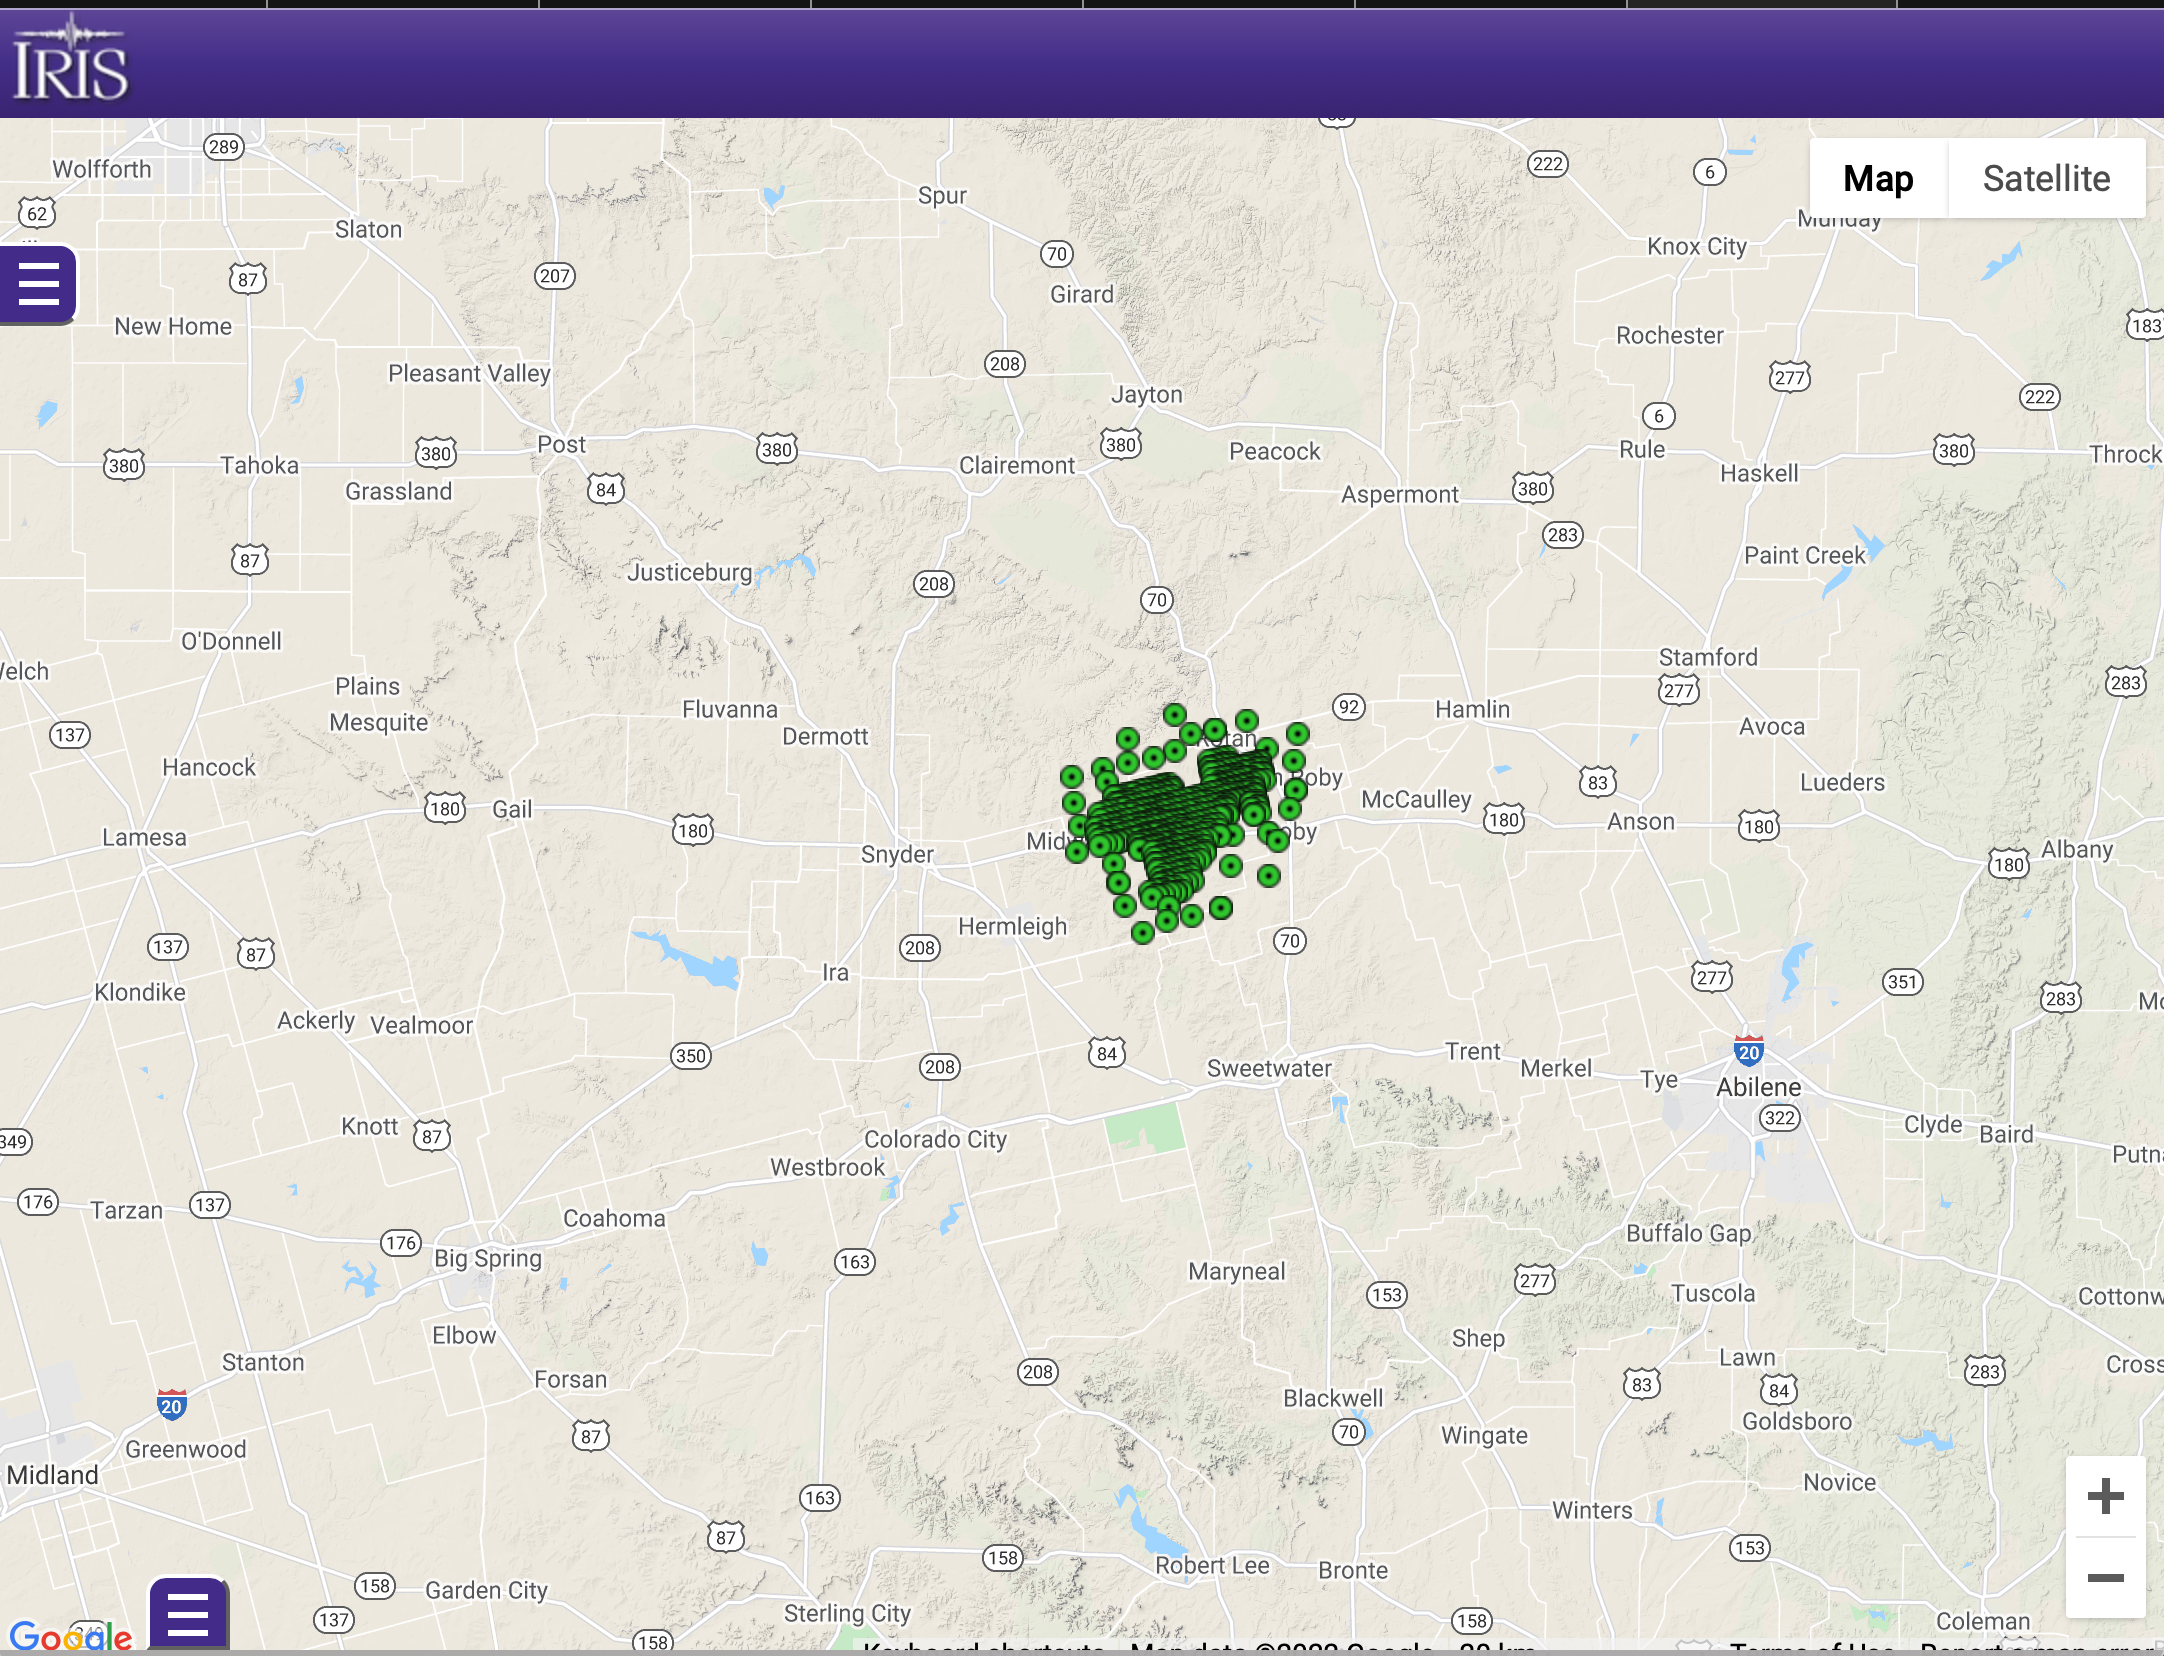Image resolution: width=2164 pixels, height=1656 pixels.
Task: Click the Highway 84 shield near Sweetwater
Action: coord(1106,1053)
